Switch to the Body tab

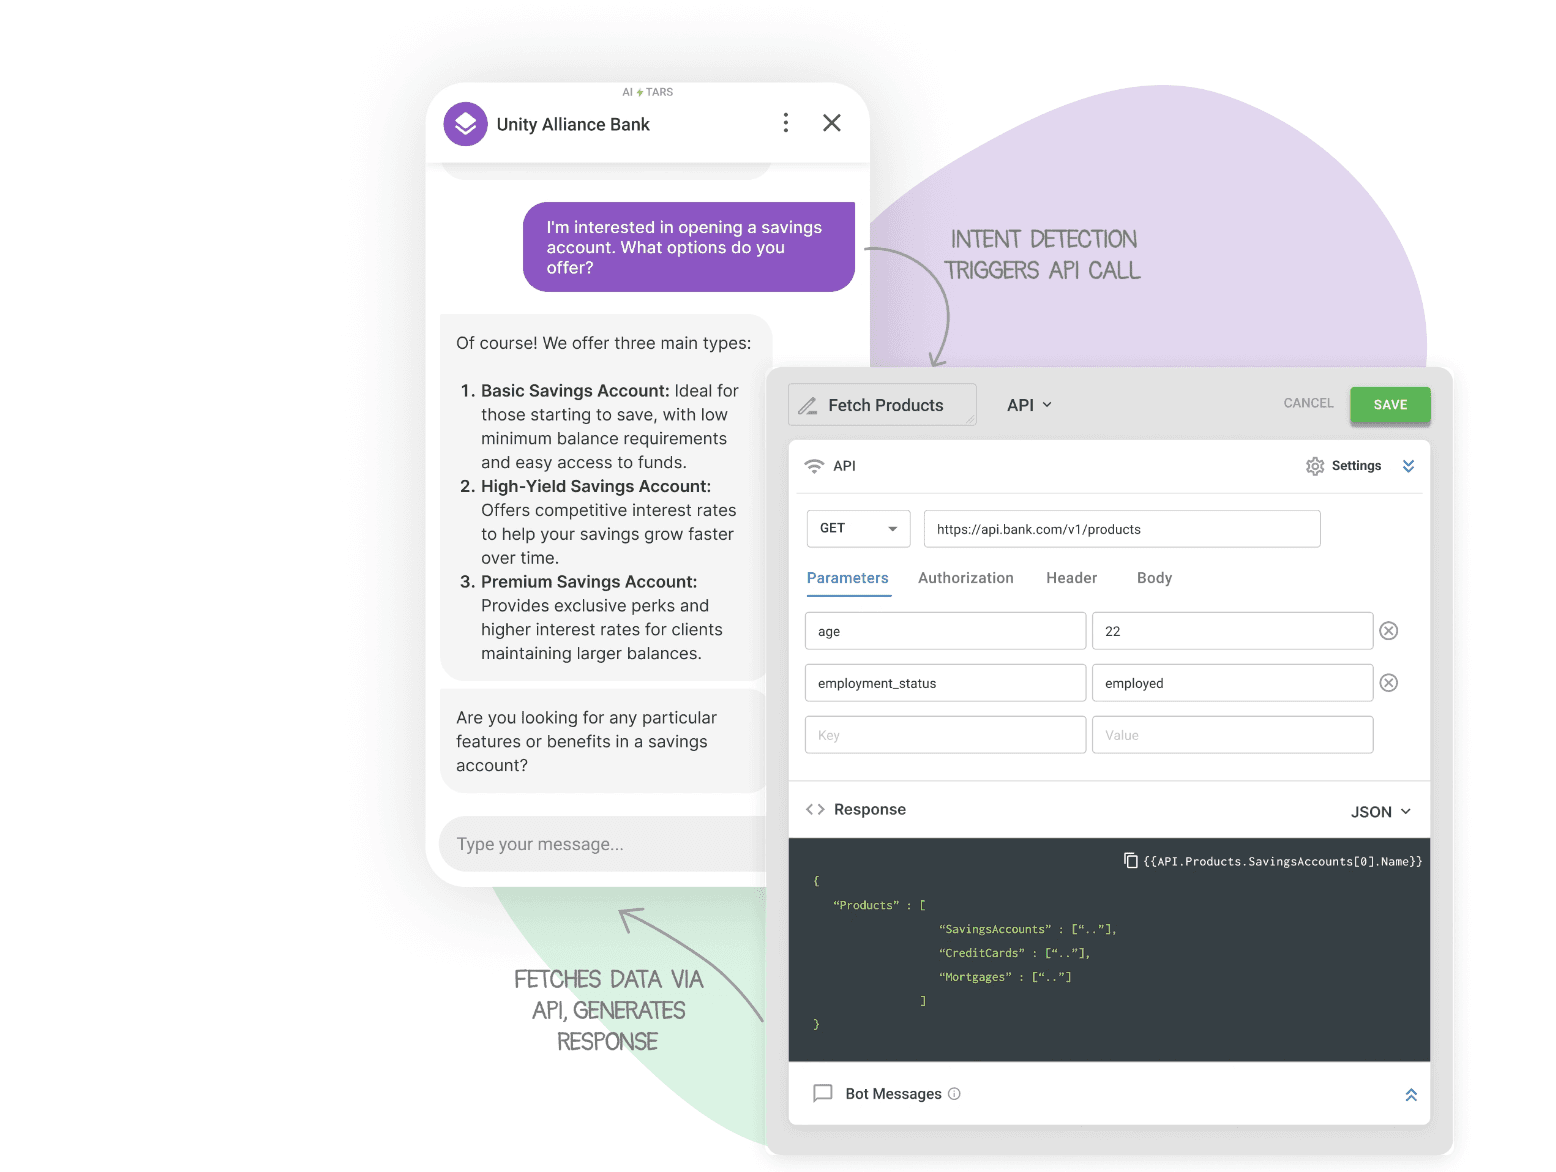click(x=1155, y=578)
